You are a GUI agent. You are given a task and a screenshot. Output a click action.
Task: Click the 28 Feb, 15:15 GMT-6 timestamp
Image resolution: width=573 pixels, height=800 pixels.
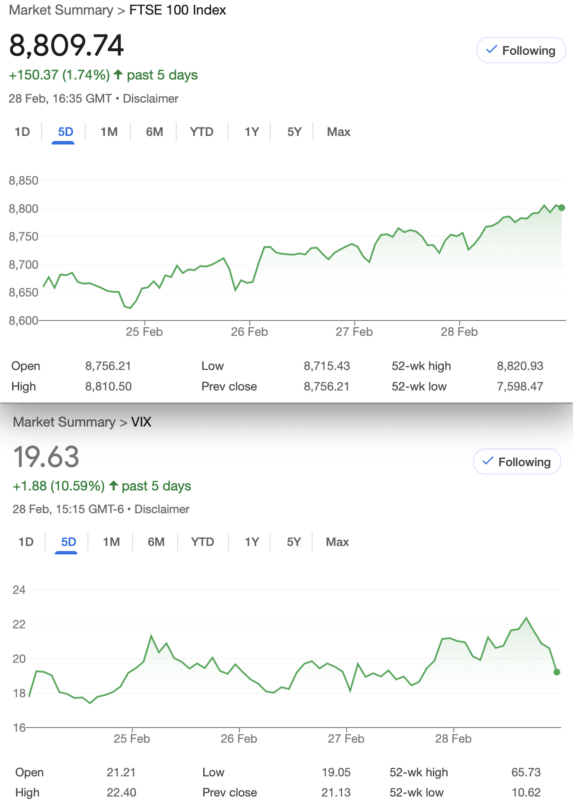coord(68,509)
